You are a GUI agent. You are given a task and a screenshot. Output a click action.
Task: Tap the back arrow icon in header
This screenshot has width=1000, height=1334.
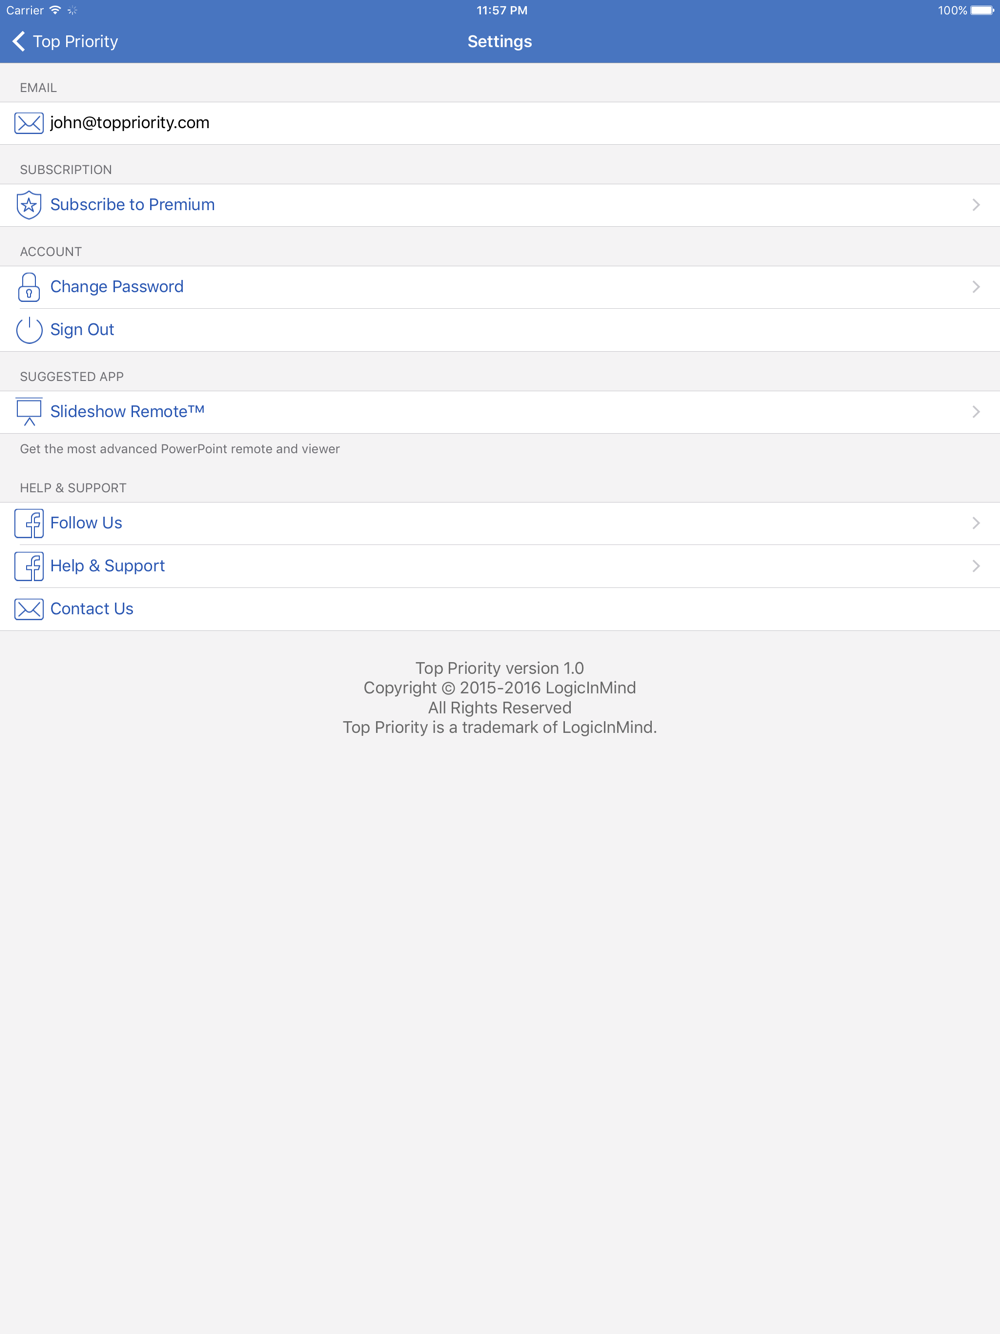19,41
